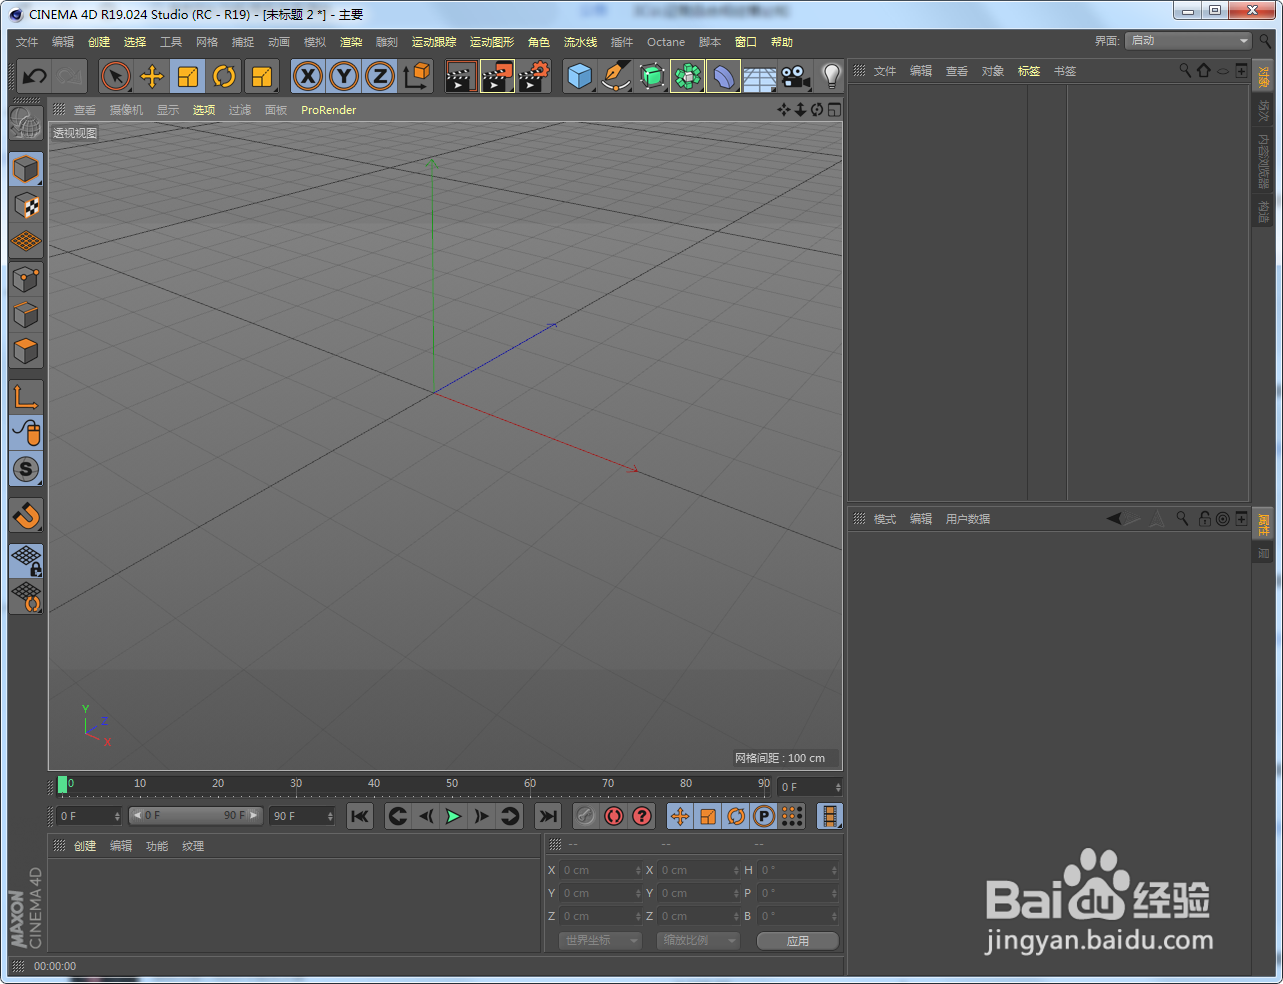
Task: Open the 界面 layout dropdown
Action: 1188,41
